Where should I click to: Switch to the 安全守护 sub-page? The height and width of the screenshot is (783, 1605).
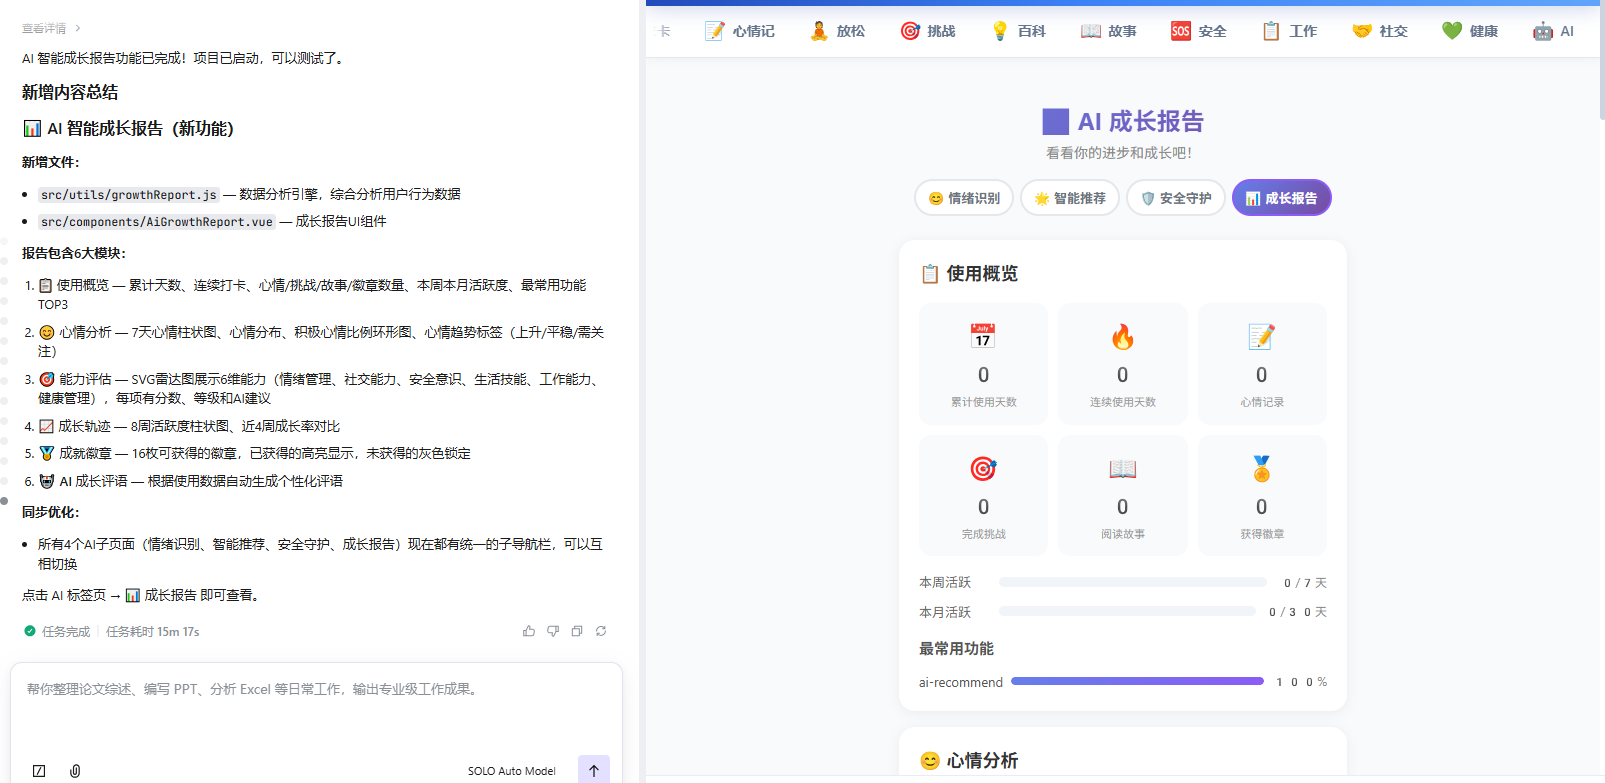pyautogui.click(x=1176, y=198)
